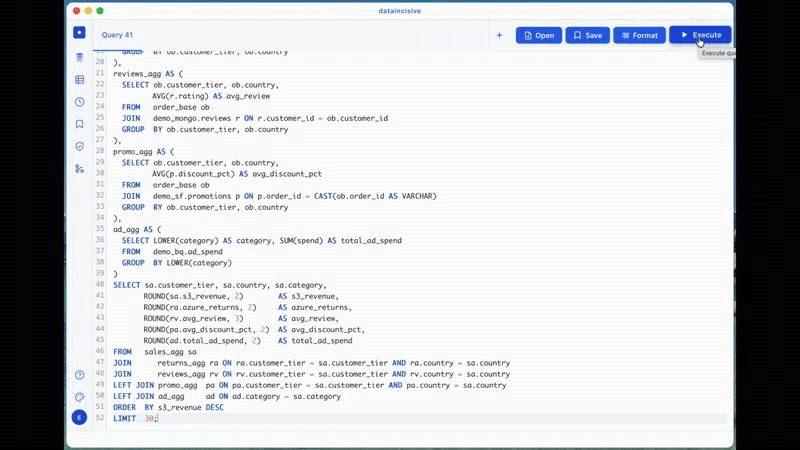The height and width of the screenshot is (450, 800).
Task: Click 'AVG(r.rating) AS avg_review' text
Action: click(x=211, y=96)
